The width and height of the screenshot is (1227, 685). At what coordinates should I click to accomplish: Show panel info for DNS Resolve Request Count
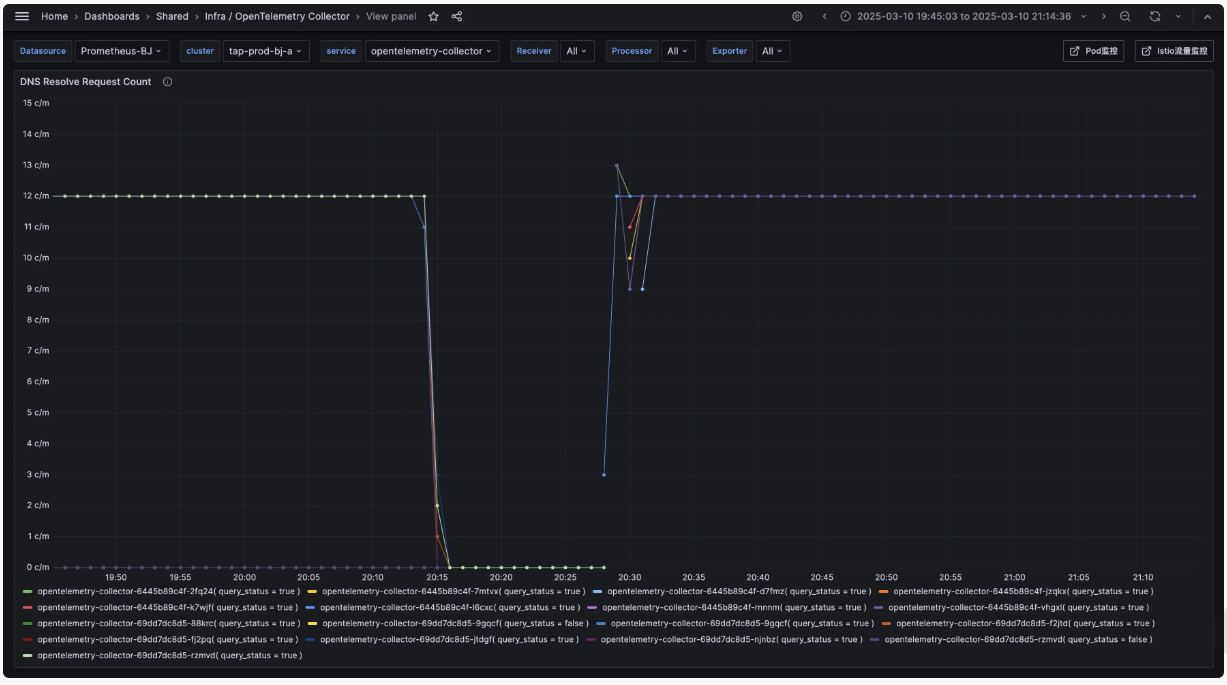[x=167, y=82]
